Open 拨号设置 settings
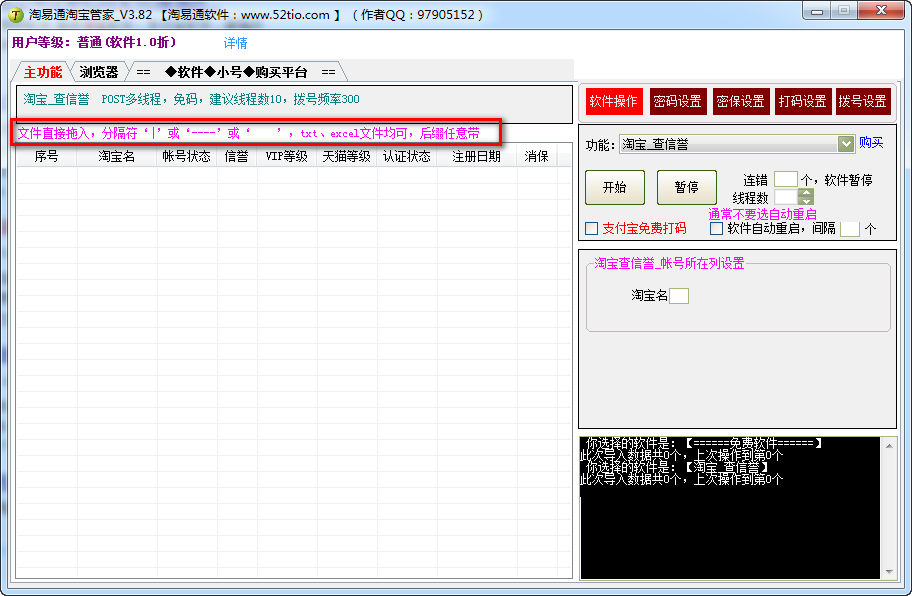Screen dimensions: 912x596 pyautogui.click(x=862, y=101)
